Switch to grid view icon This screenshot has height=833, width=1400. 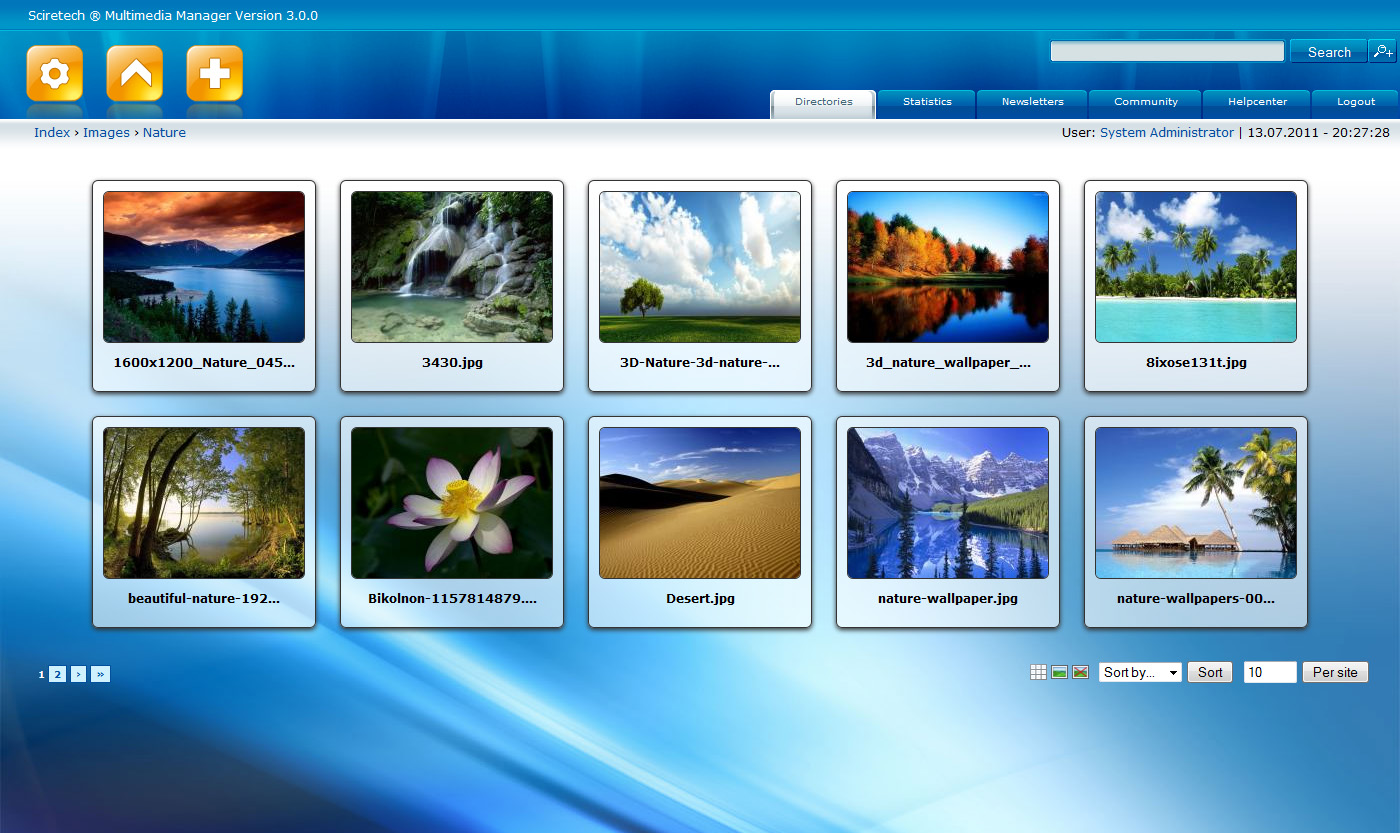[1039, 672]
